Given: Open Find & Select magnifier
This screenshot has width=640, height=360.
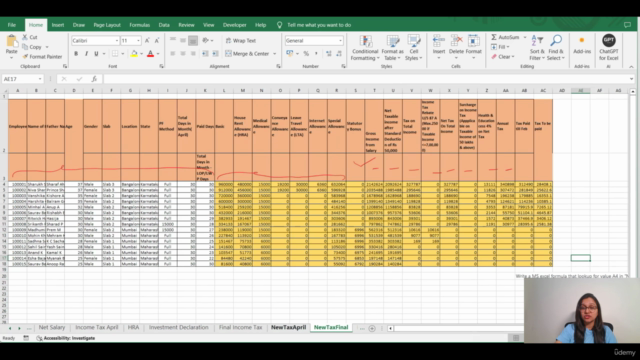Looking at the screenshot, I should (556, 48).
